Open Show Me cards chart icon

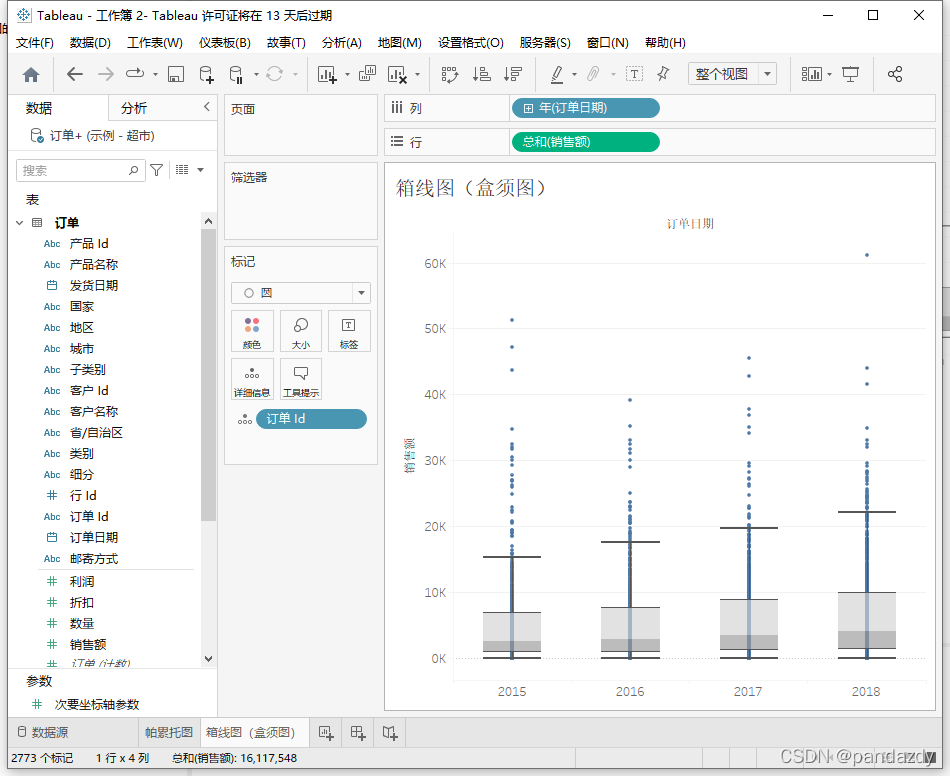811,75
